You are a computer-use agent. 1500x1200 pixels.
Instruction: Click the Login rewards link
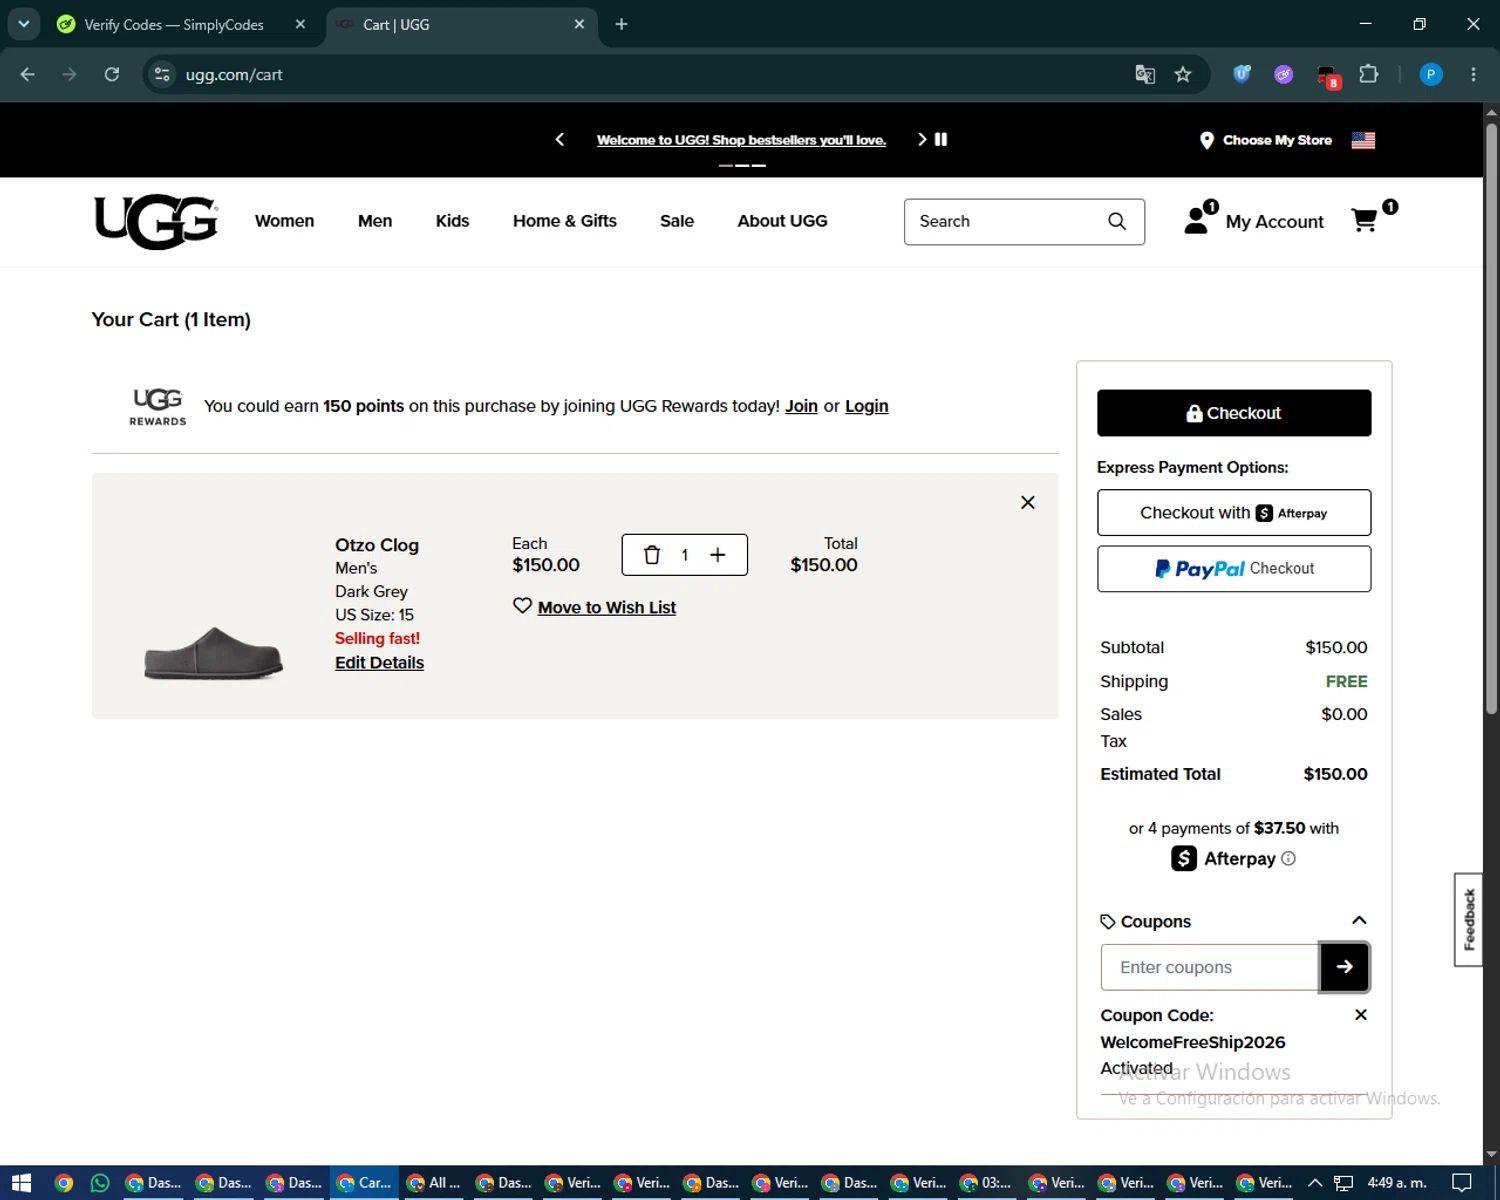[x=866, y=406]
